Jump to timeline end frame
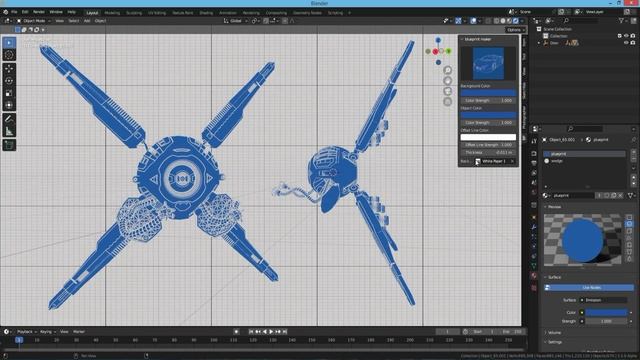 [285, 332]
